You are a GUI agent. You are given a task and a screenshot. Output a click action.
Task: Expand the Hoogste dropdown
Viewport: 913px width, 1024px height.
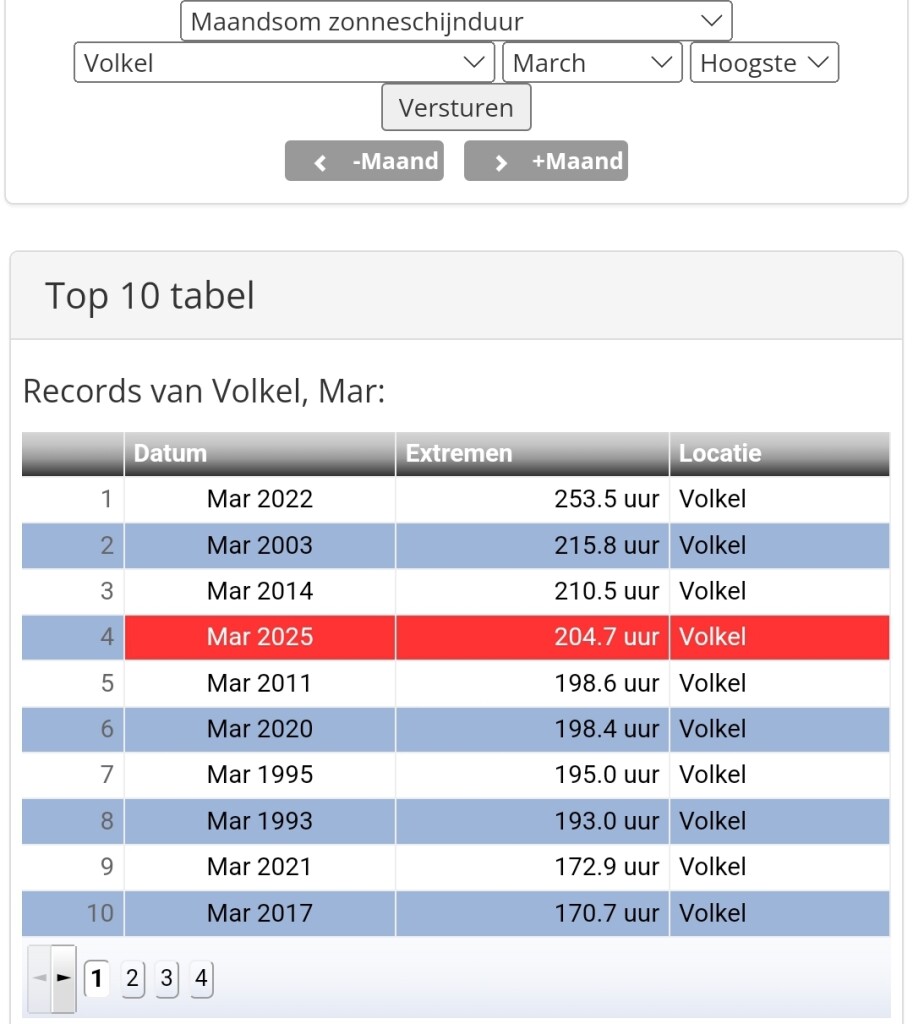[764, 63]
